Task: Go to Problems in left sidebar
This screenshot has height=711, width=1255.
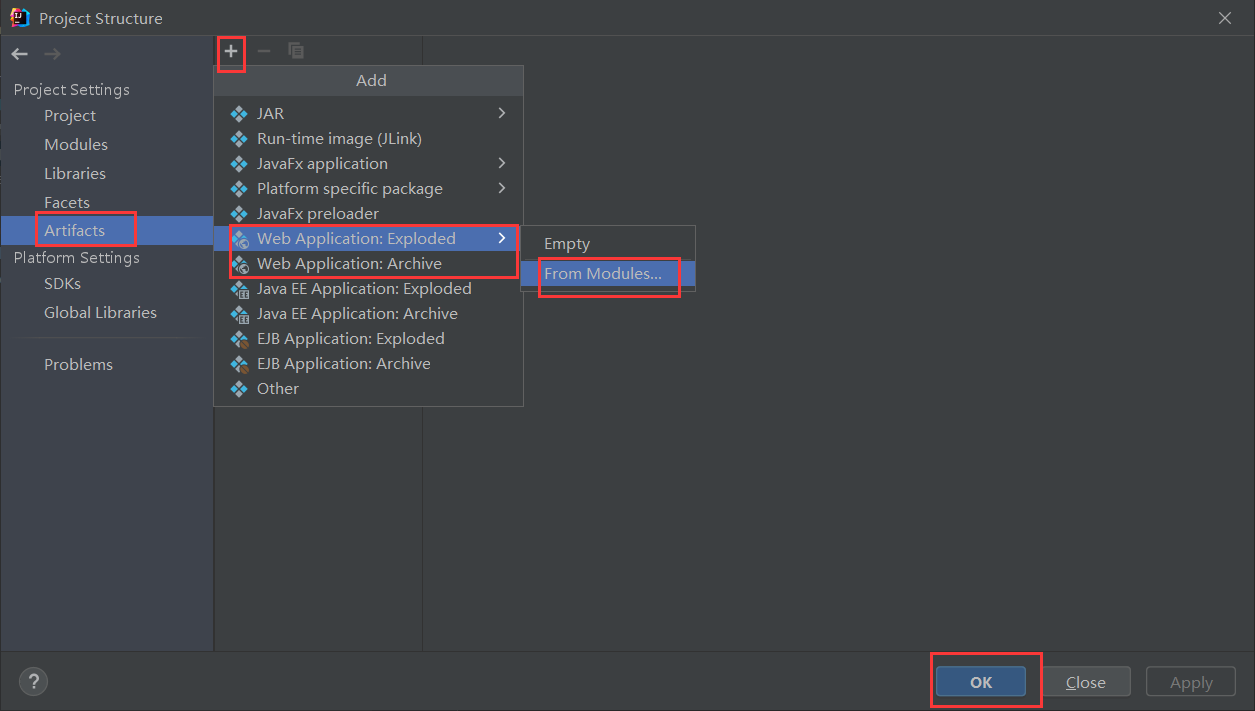Action: coord(78,365)
